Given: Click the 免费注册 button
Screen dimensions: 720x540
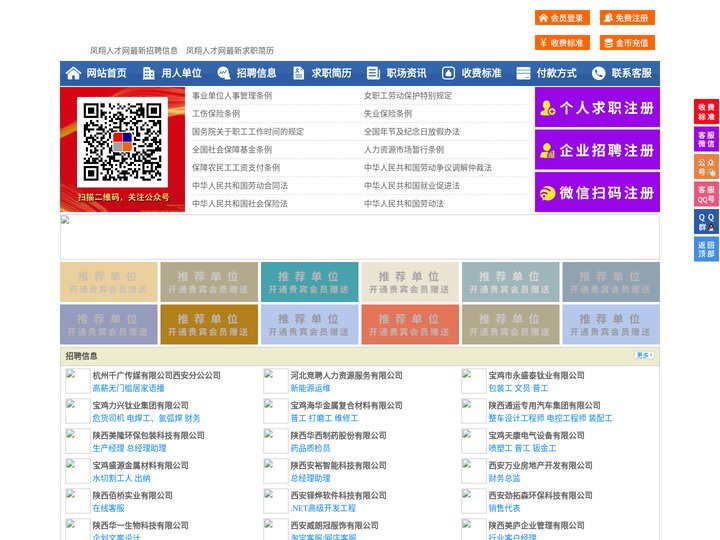Looking at the screenshot, I should pos(627,18).
